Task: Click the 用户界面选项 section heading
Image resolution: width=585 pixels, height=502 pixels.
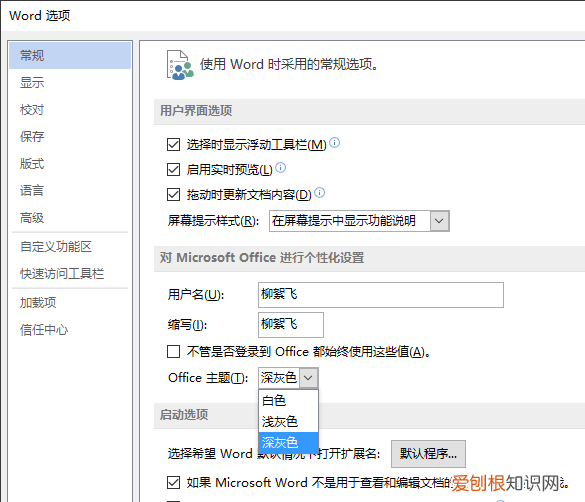Action: pos(196,111)
